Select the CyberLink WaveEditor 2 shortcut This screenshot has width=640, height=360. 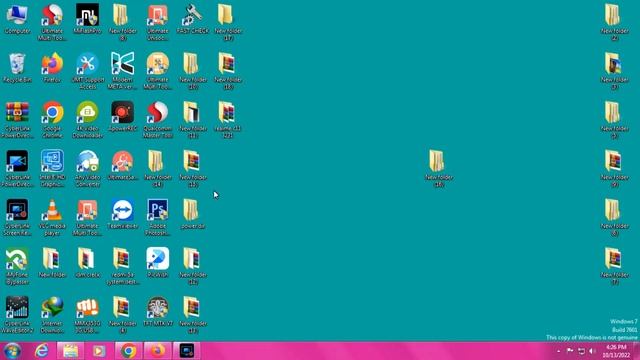[17, 315]
